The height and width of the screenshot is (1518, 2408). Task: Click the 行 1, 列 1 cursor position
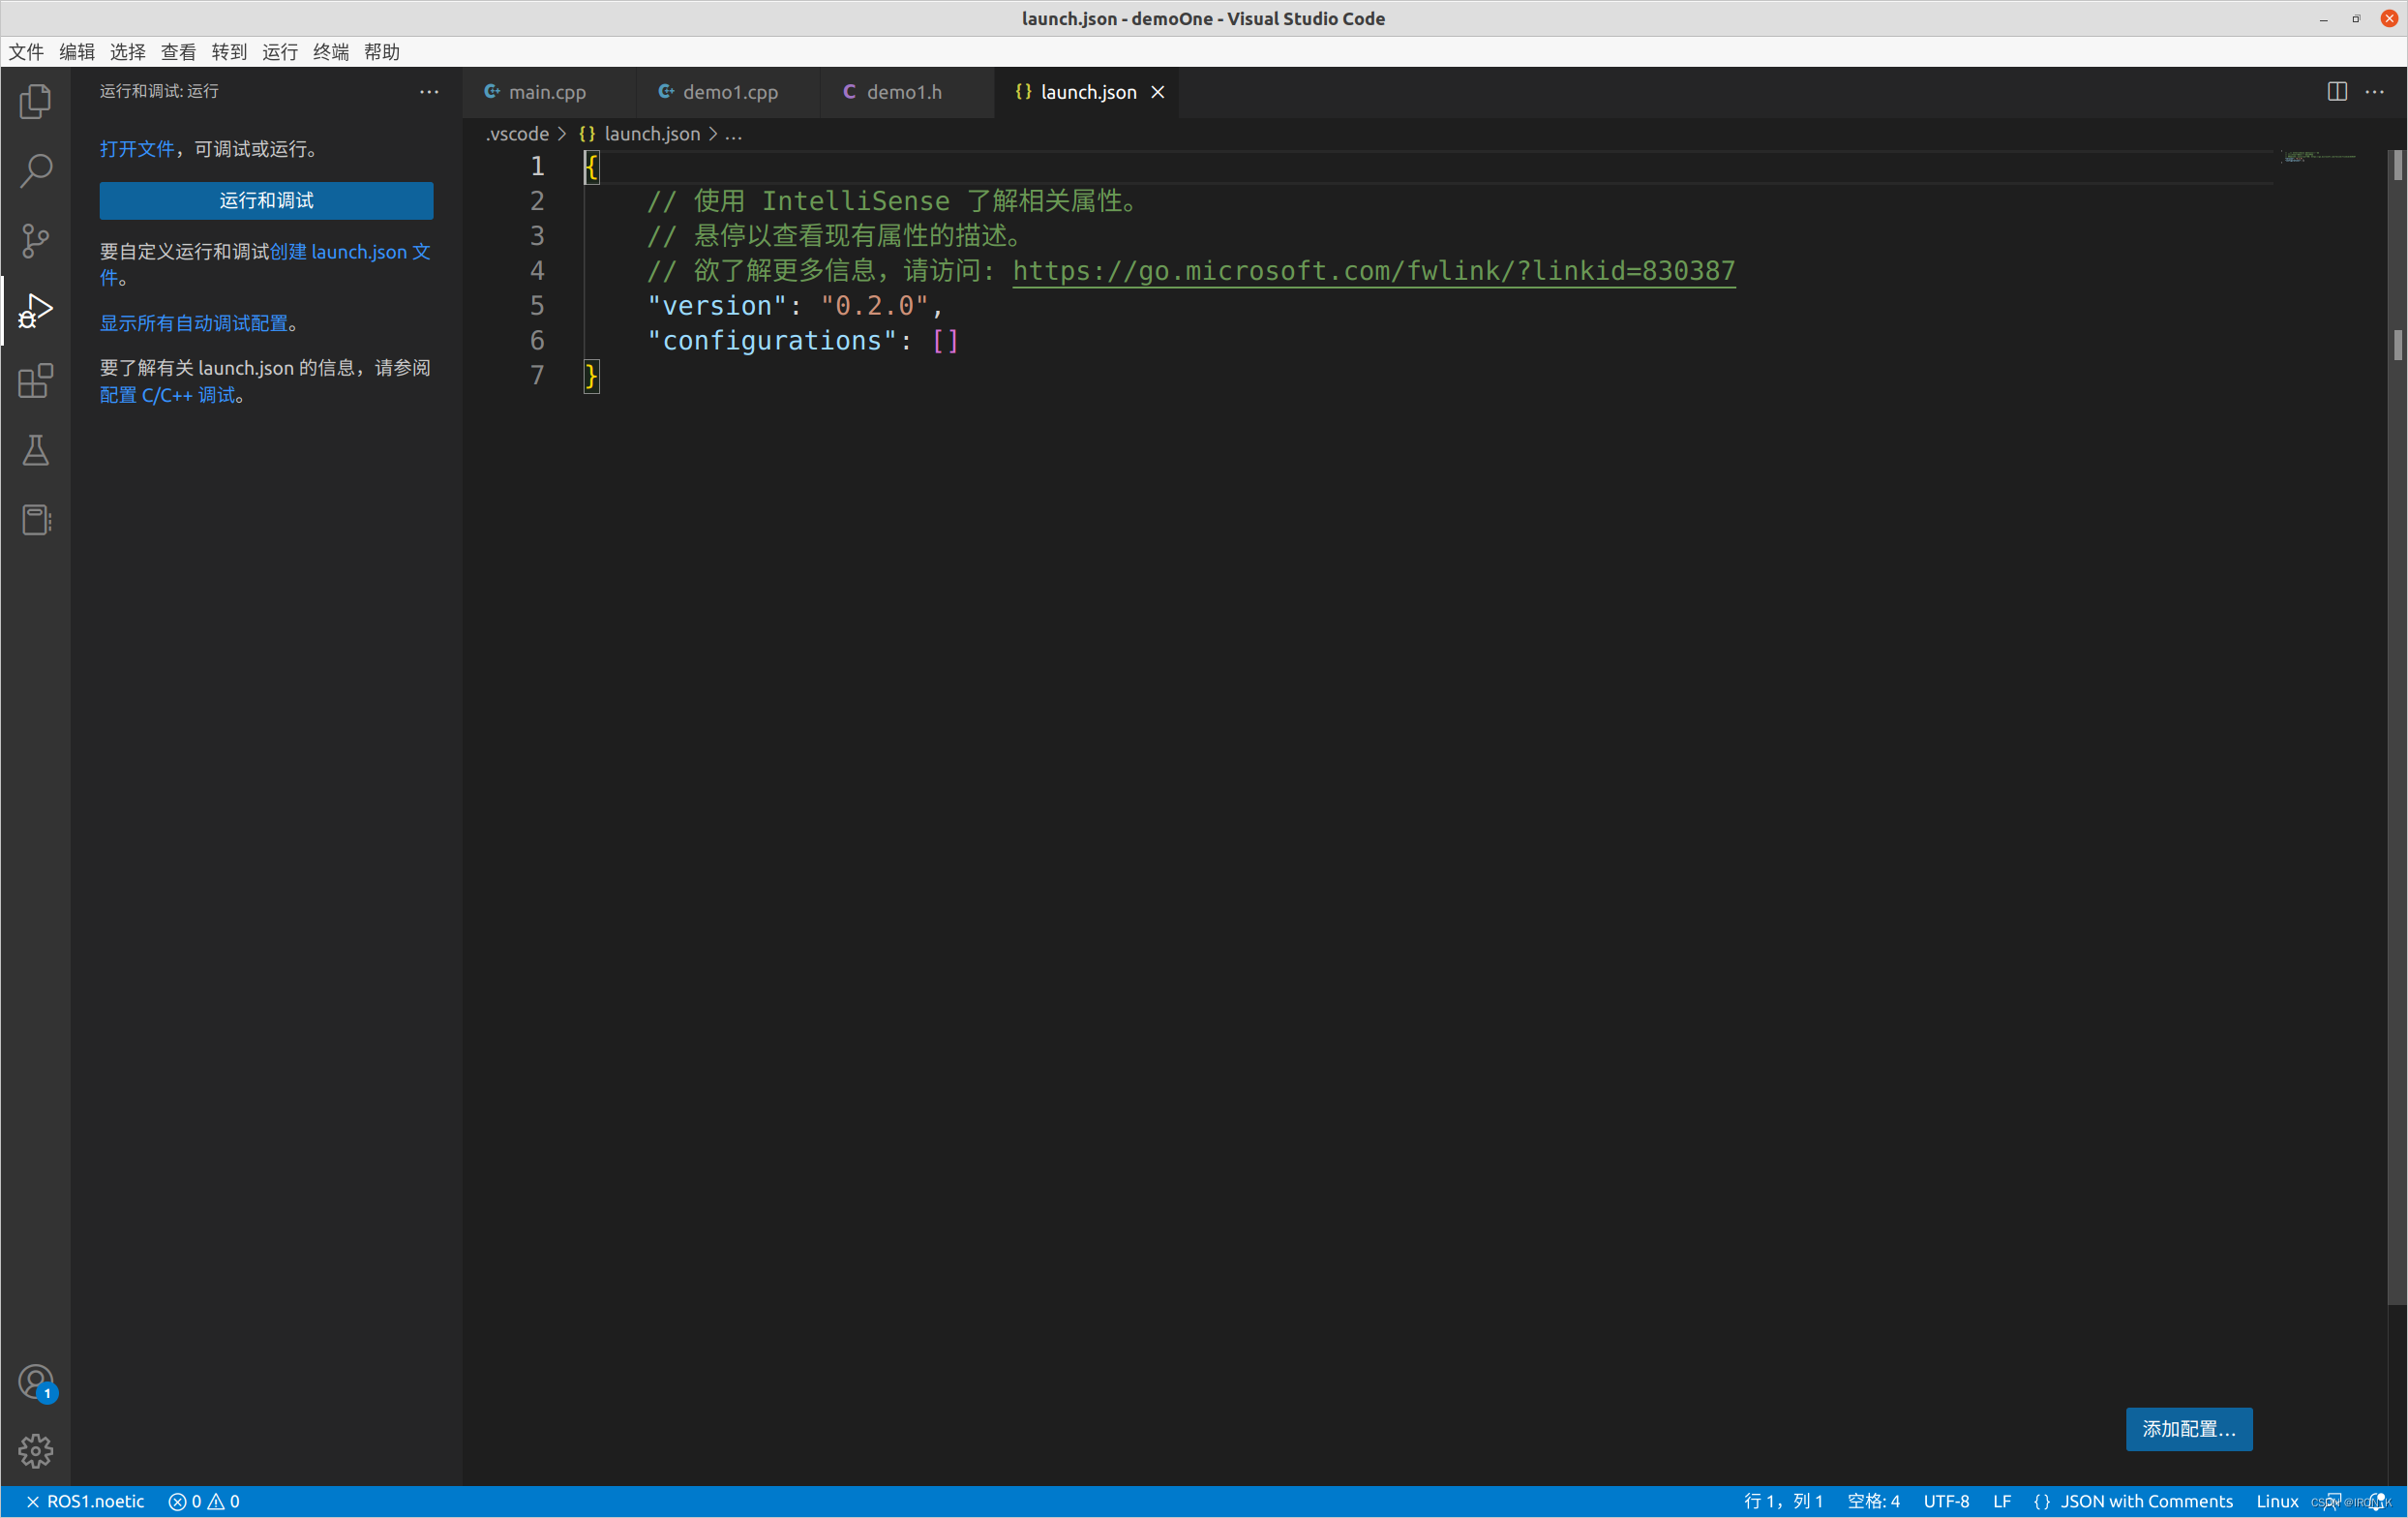point(1783,1501)
